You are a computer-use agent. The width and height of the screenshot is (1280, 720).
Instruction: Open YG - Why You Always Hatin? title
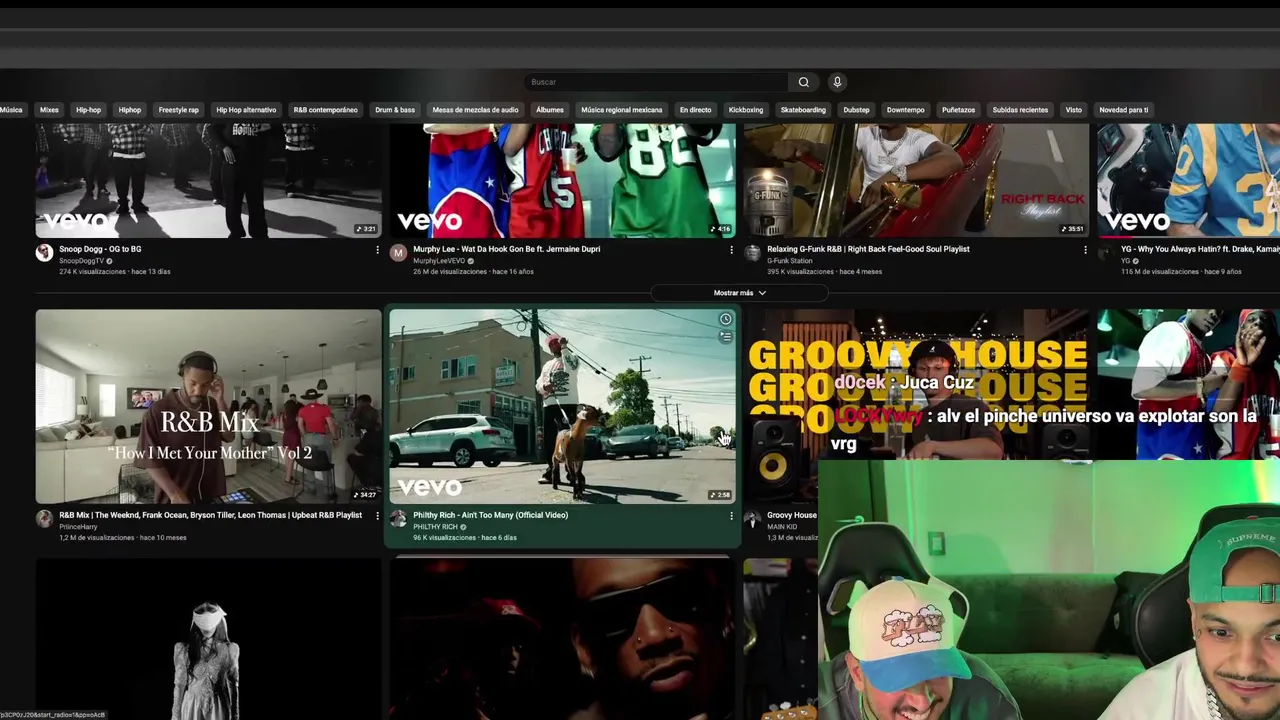coord(1200,249)
